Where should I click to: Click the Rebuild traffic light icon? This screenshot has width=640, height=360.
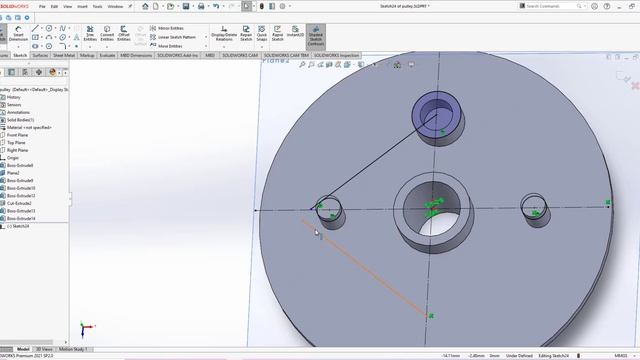[262, 6]
